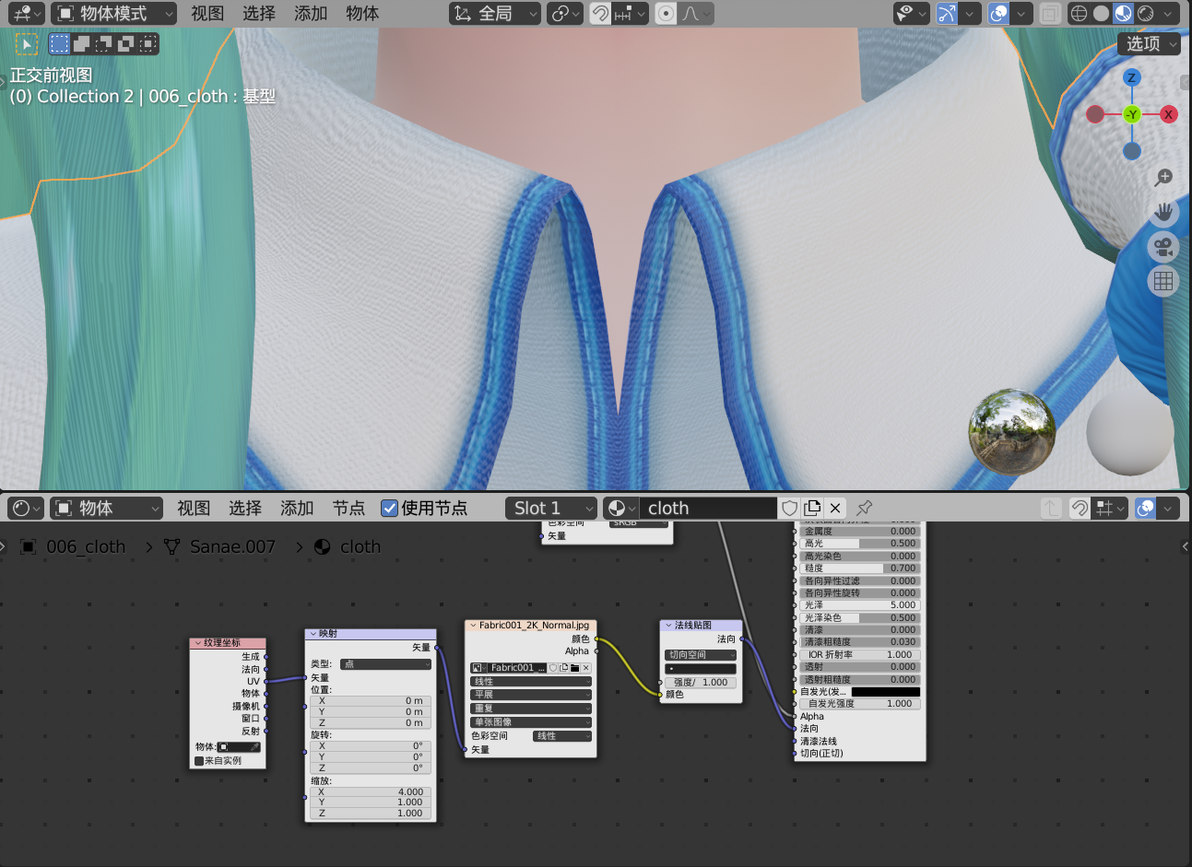Toggle fake user shield for cloth material

click(790, 508)
